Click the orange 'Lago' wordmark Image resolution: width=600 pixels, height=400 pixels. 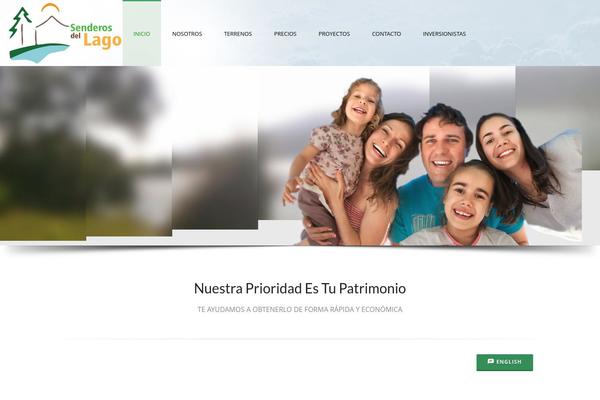point(102,41)
